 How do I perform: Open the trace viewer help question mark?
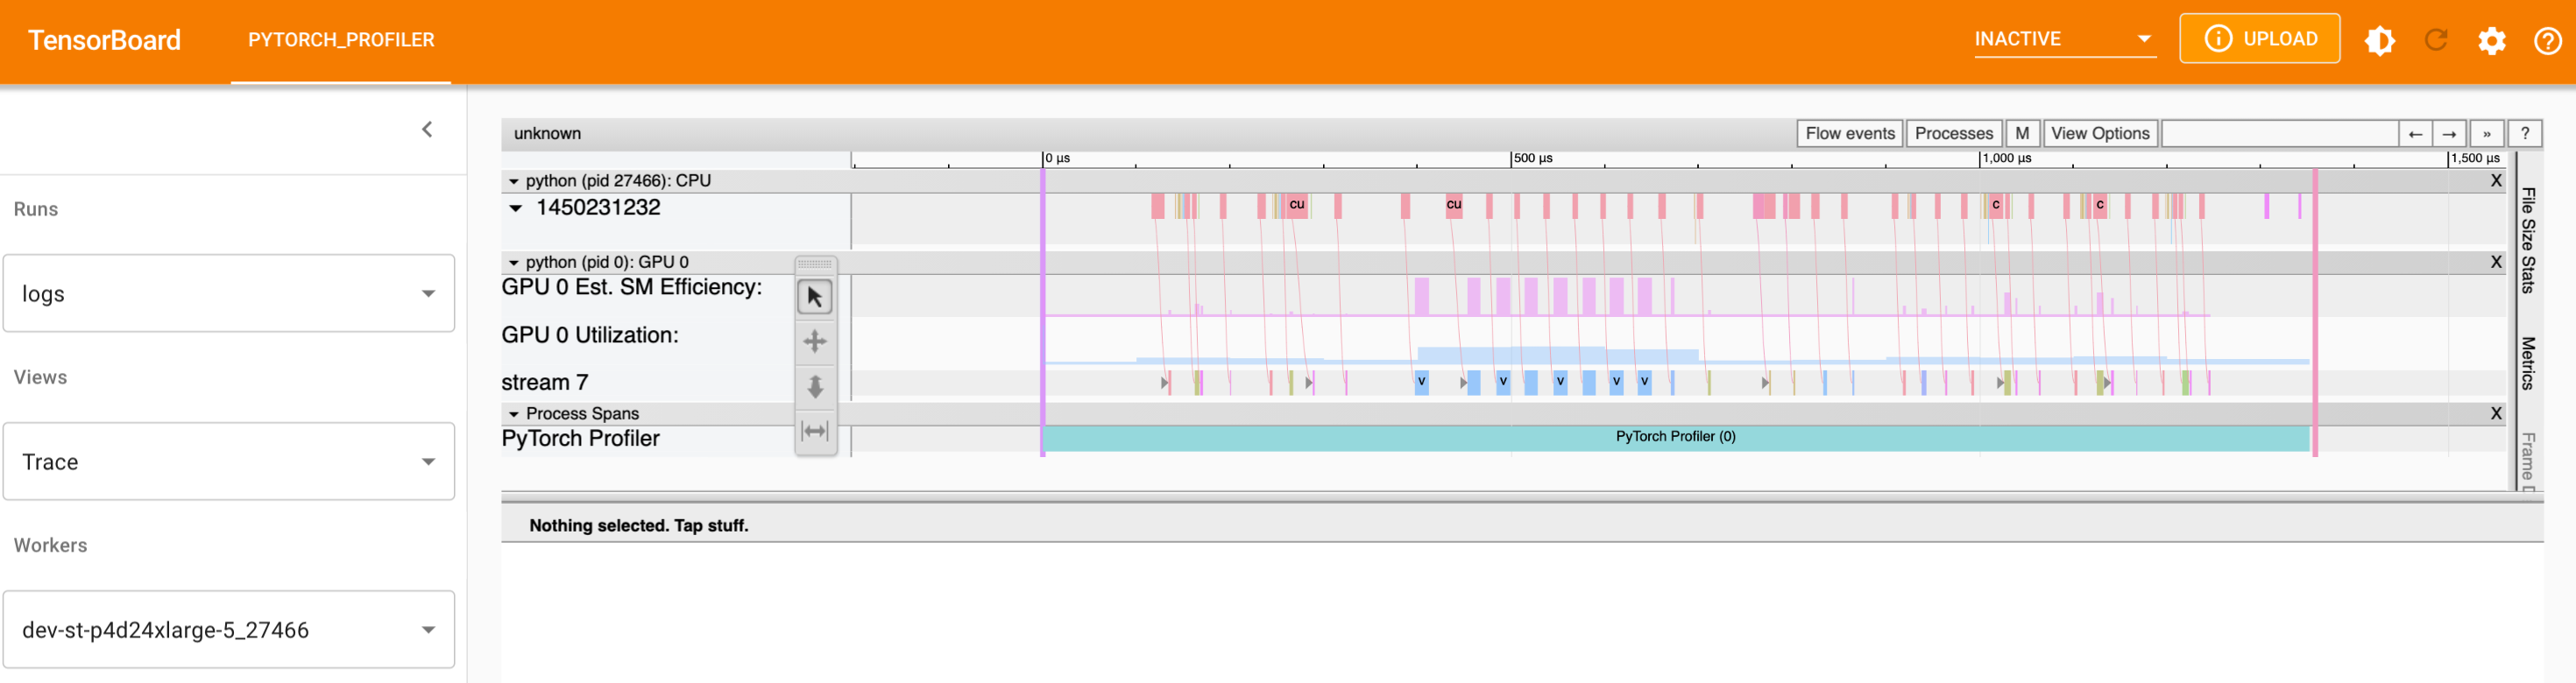(2524, 133)
